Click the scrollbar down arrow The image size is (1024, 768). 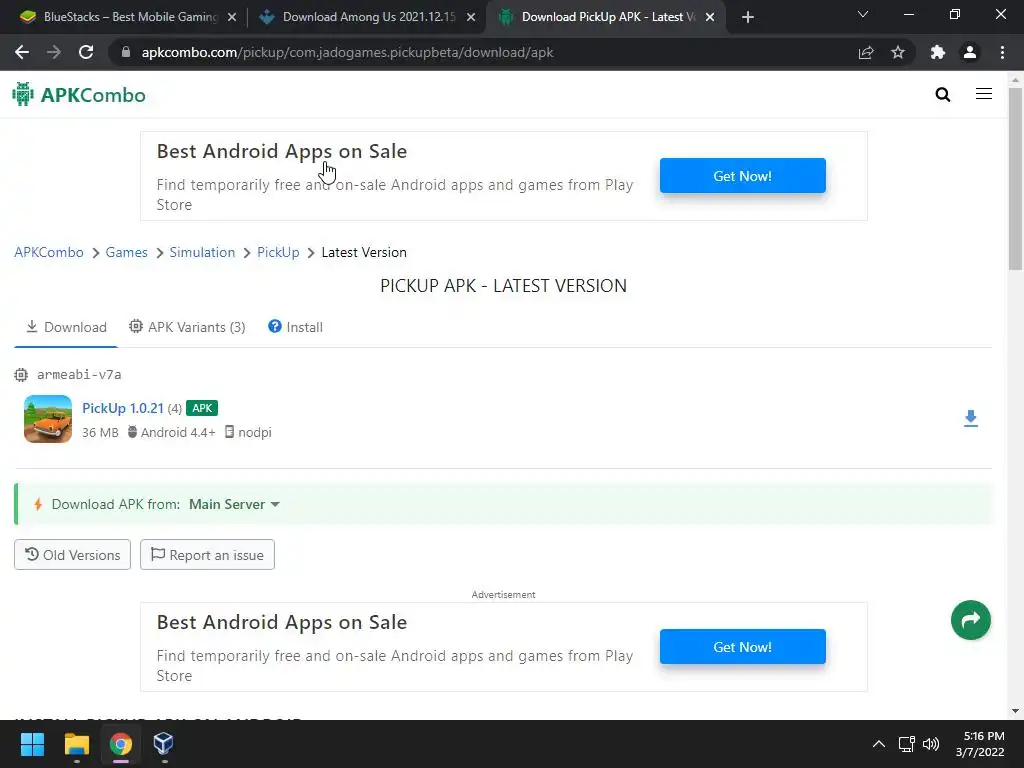[x=1015, y=711]
